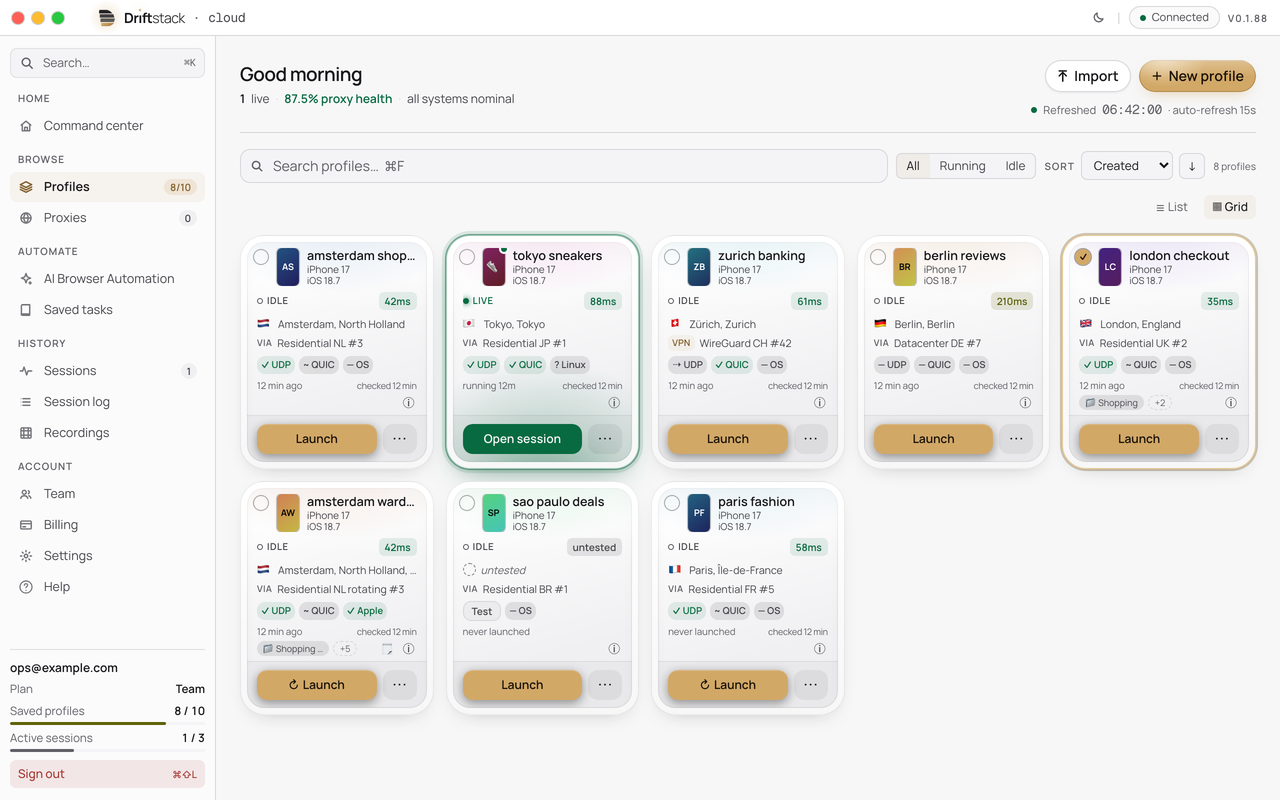The width and height of the screenshot is (1280, 800).
Task: Click the sort direction arrow icon
Action: 1191,166
